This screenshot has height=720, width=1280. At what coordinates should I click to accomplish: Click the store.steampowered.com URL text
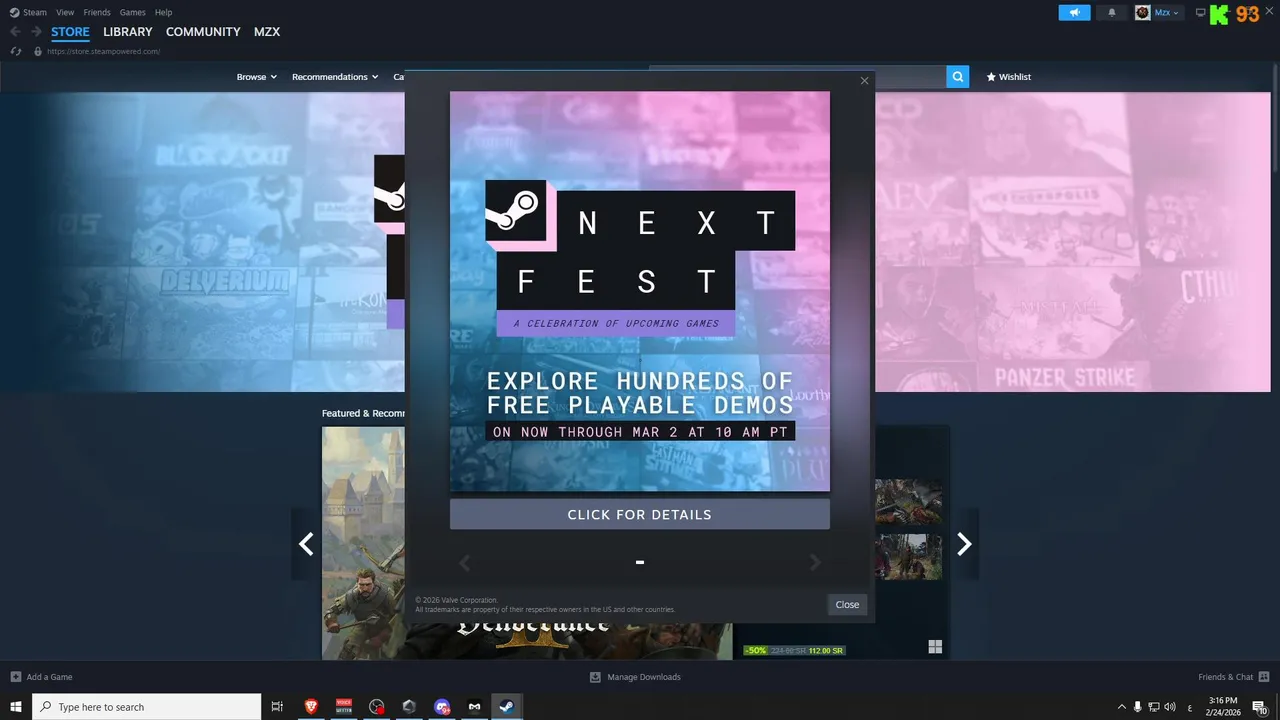[103, 51]
